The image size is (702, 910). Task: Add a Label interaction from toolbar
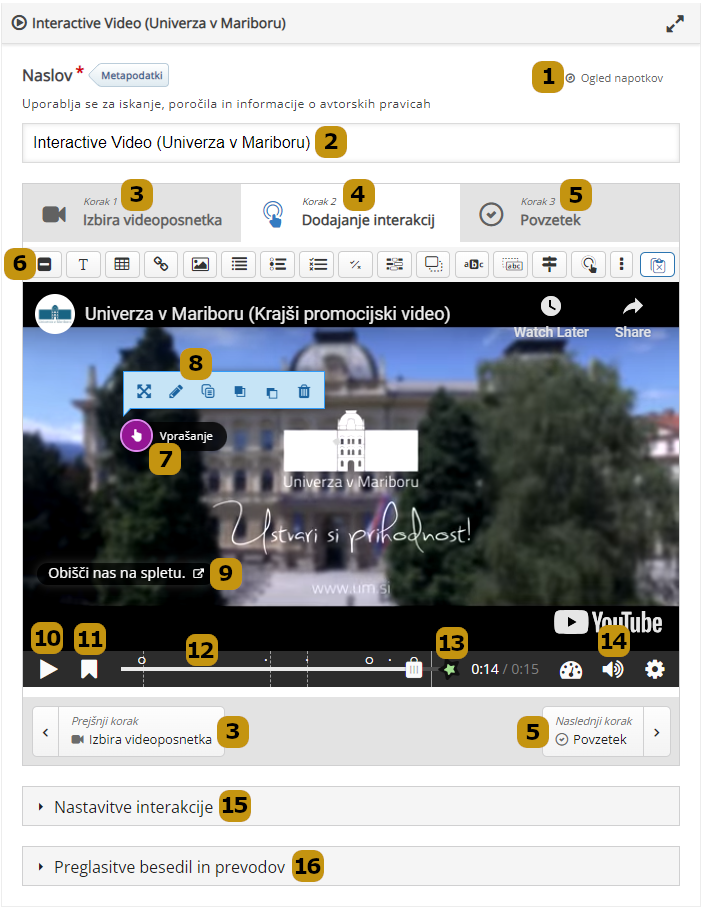pyautogui.click(x=45, y=265)
